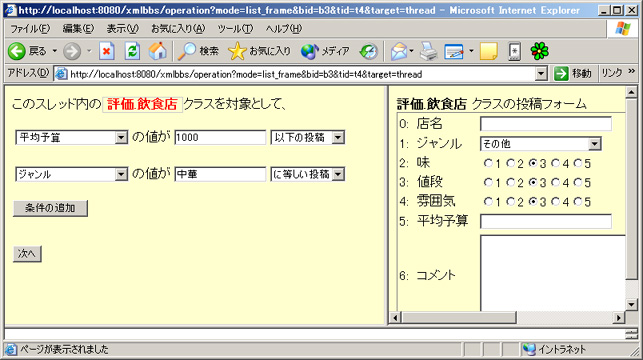Open the Media panel with the globe icon
The height and width of the screenshot is (360, 643).
[310, 51]
